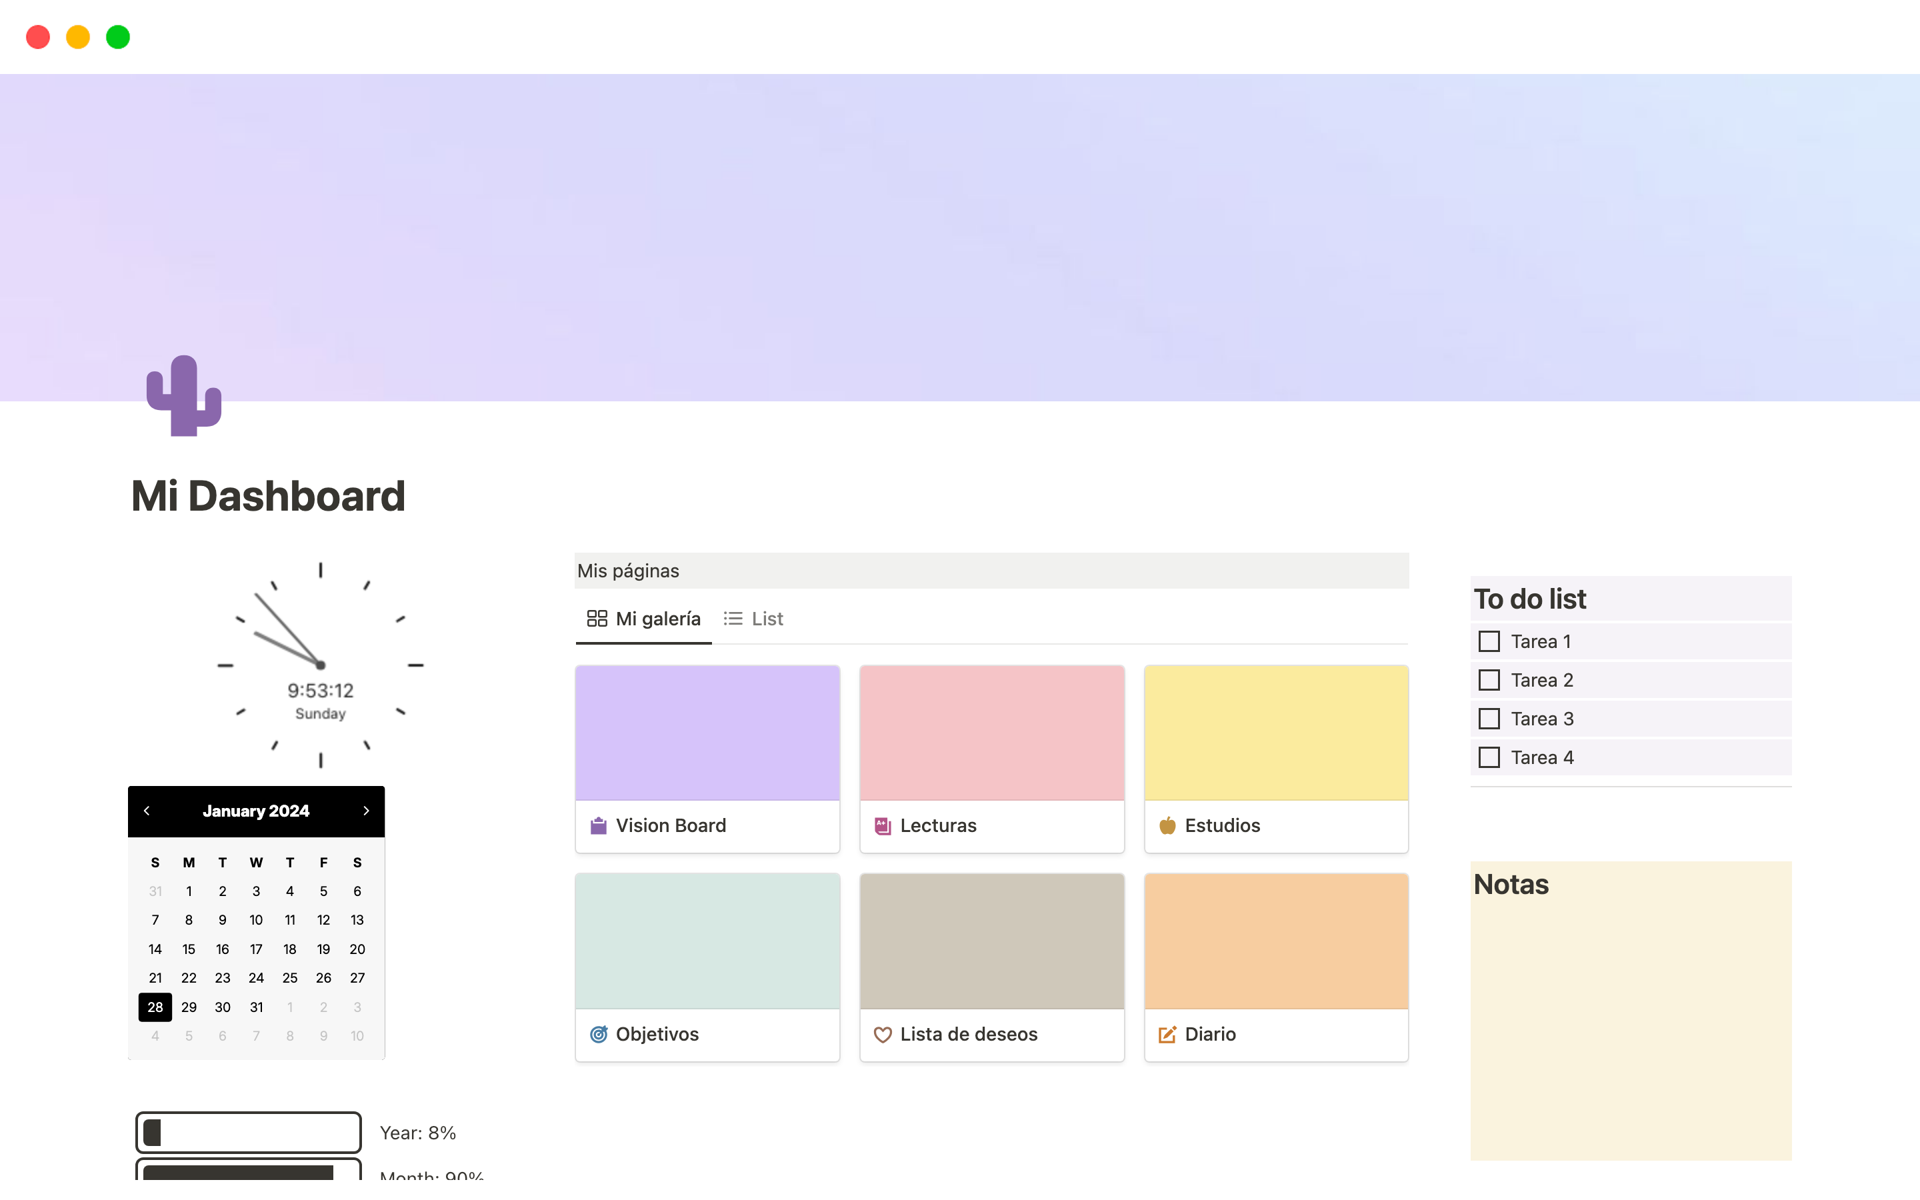Screen dimensions: 1920x1200
Task: Switch to the List view tab
Action: (766, 618)
